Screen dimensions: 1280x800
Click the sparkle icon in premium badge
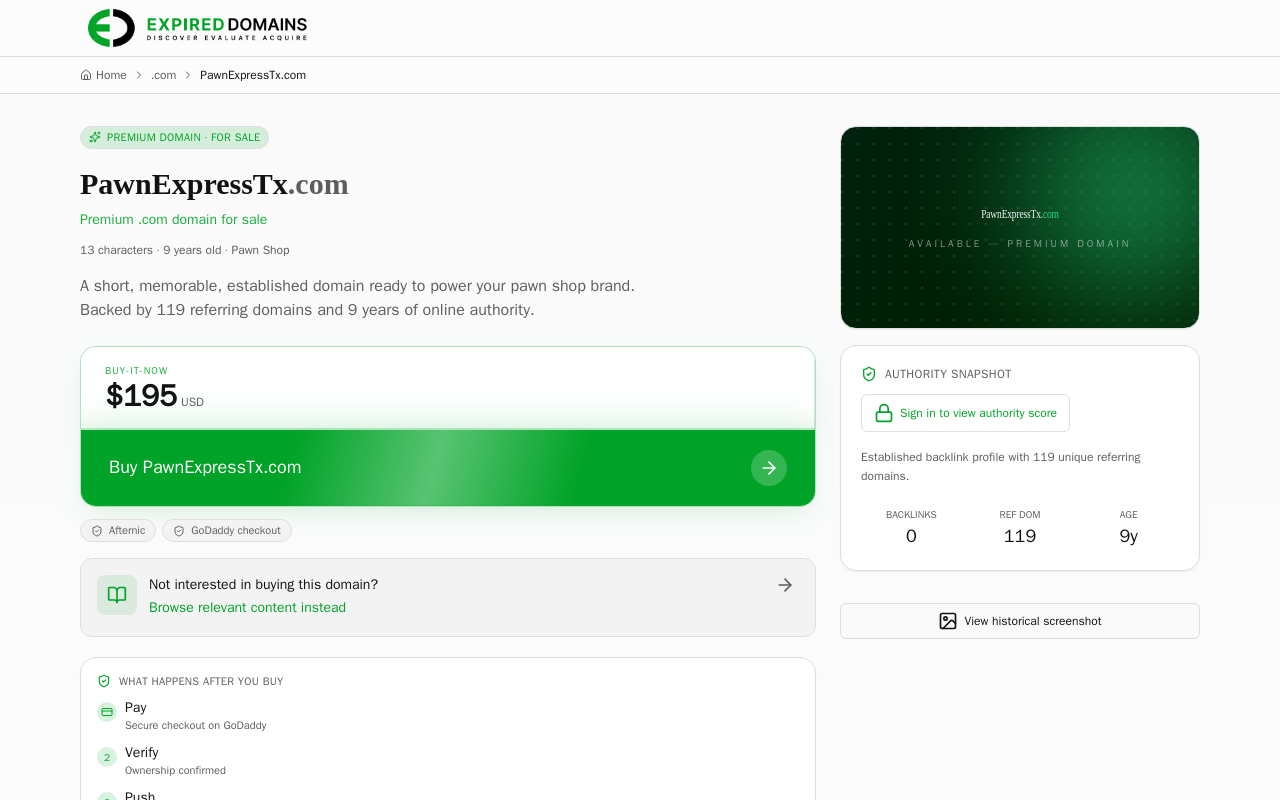[x=95, y=137]
